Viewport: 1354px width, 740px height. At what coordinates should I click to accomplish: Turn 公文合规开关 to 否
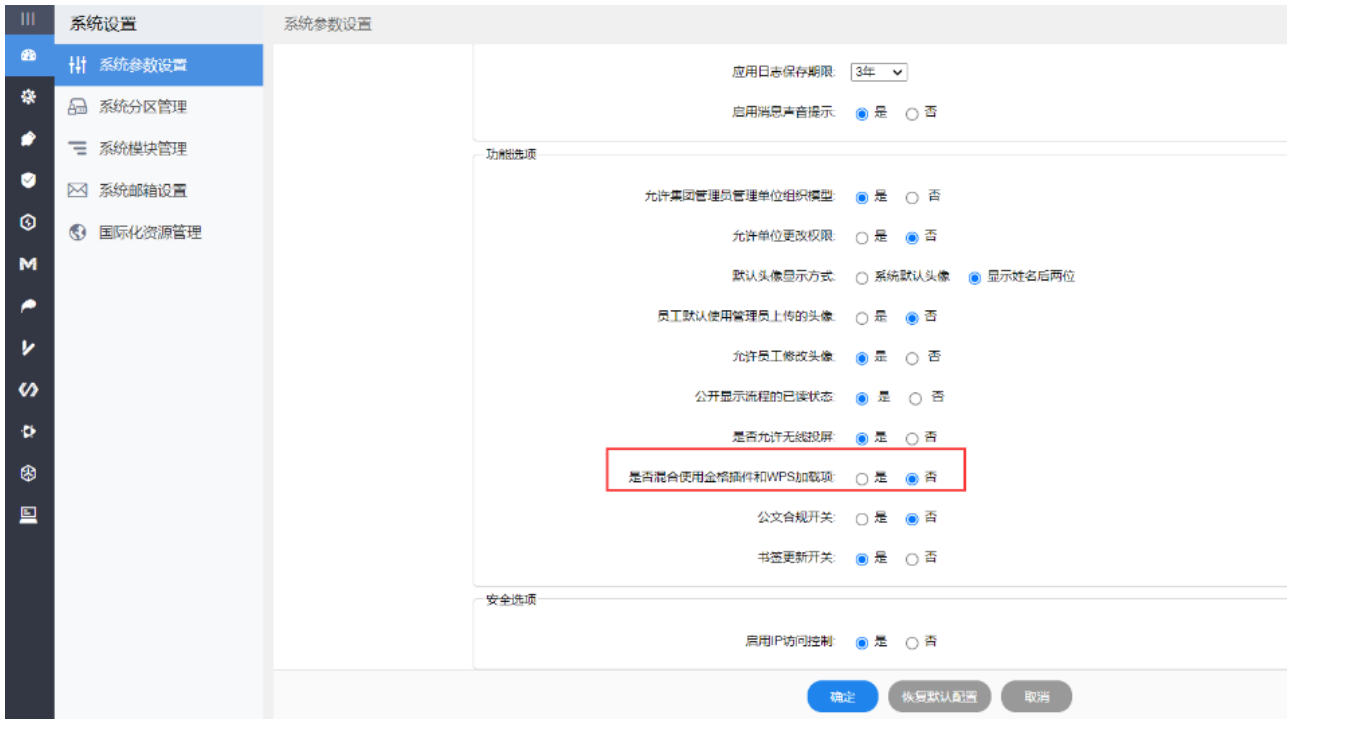coord(912,519)
